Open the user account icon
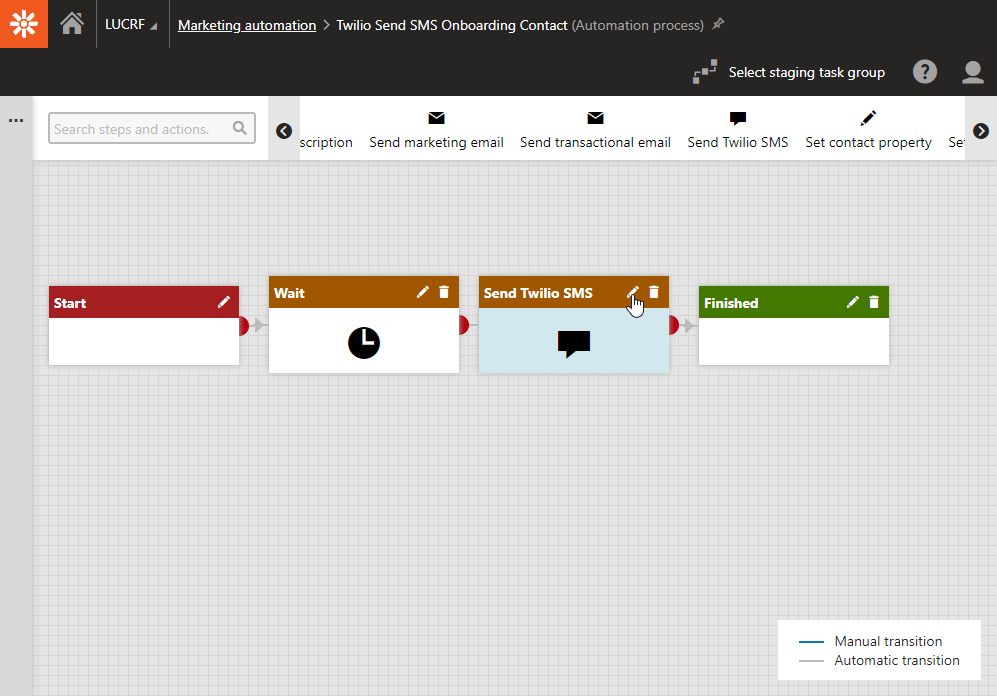The image size is (997, 696). click(x=972, y=71)
